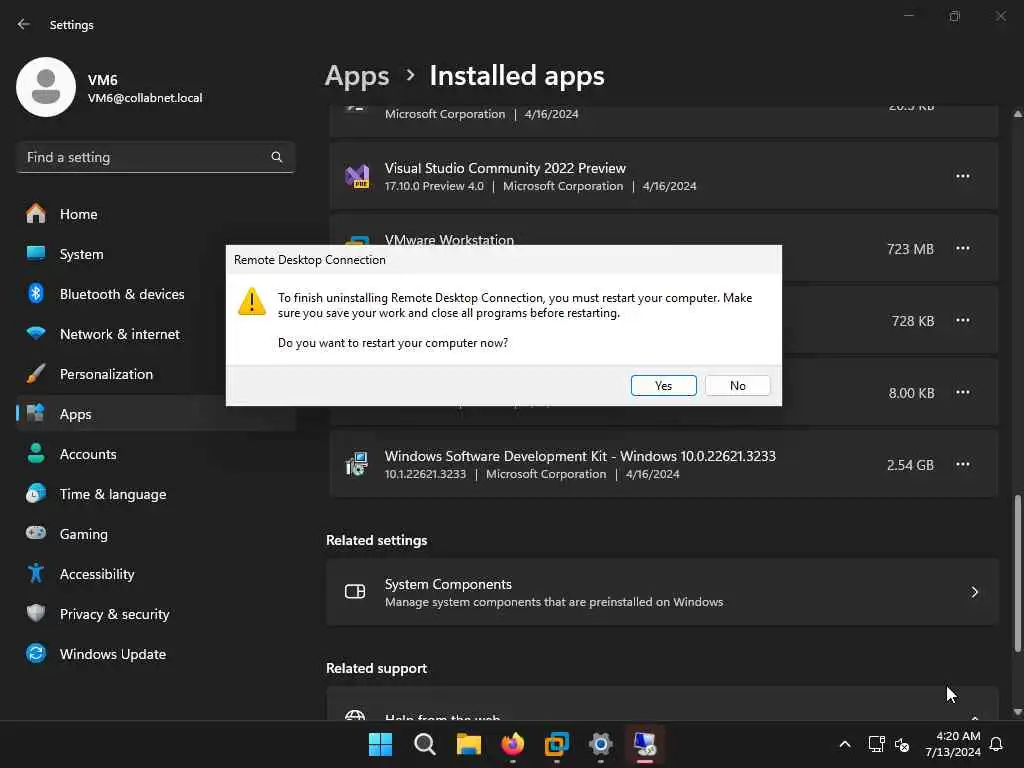The height and width of the screenshot is (768, 1024).
Task: Open the clock showing 4:20 AM
Action: coord(952,744)
